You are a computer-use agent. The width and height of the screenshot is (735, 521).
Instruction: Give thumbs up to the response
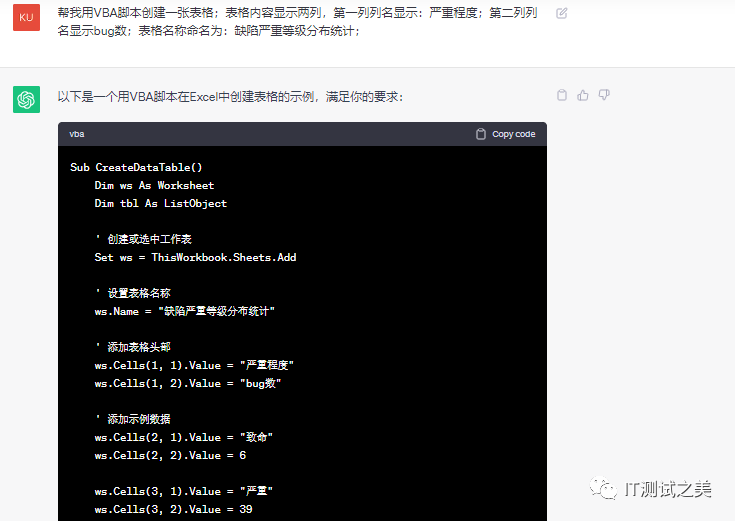click(583, 95)
